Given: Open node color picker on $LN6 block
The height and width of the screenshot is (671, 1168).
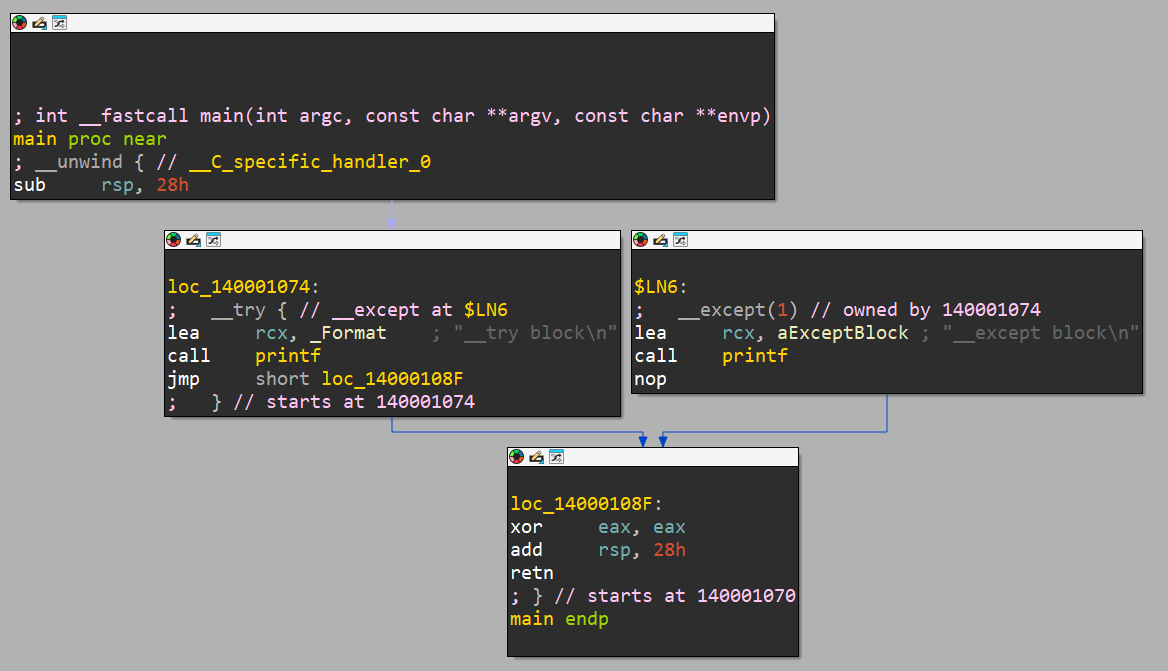Looking at the screenshot, I should click(x=641, y=240).
